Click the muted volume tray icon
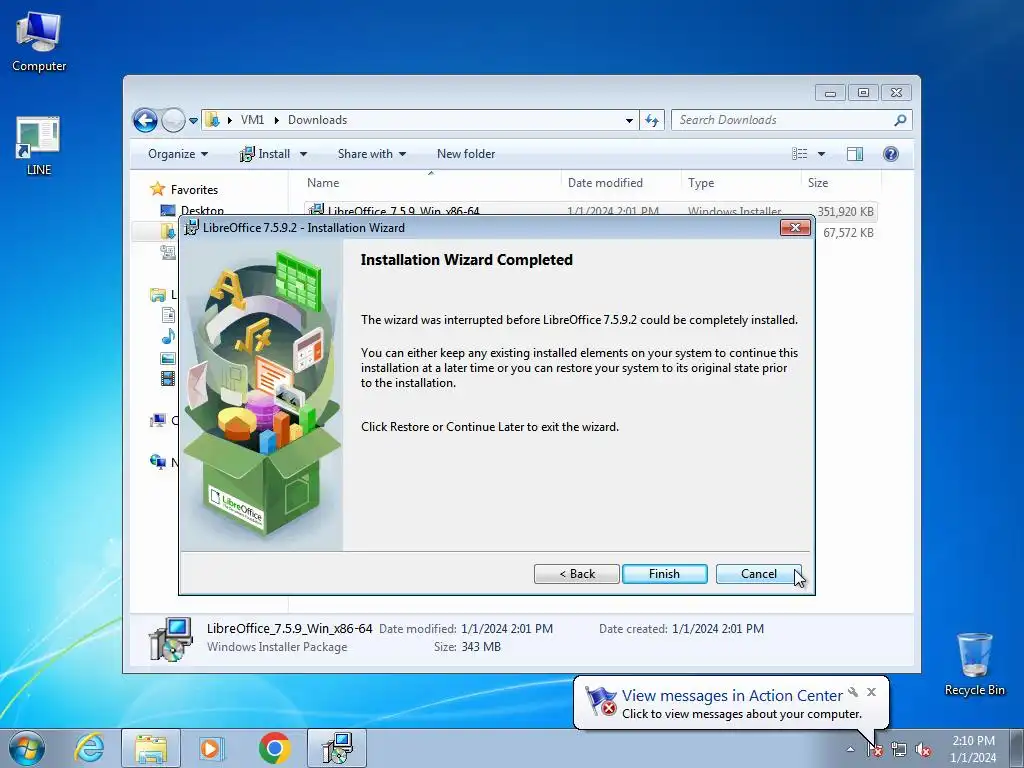 click(923, 750)
